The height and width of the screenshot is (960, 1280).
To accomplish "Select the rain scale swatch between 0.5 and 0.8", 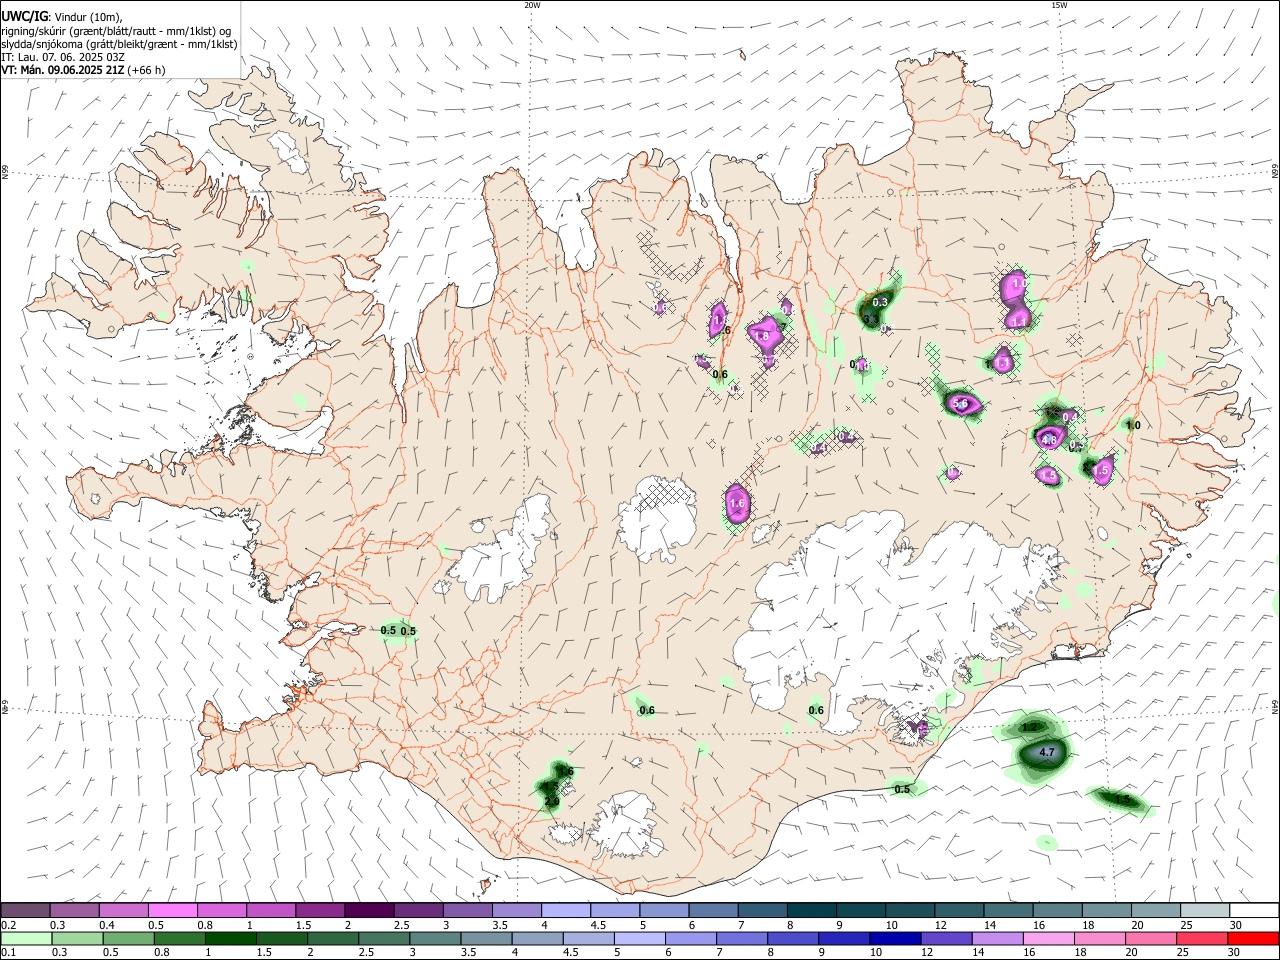I will tap(128, 938).
